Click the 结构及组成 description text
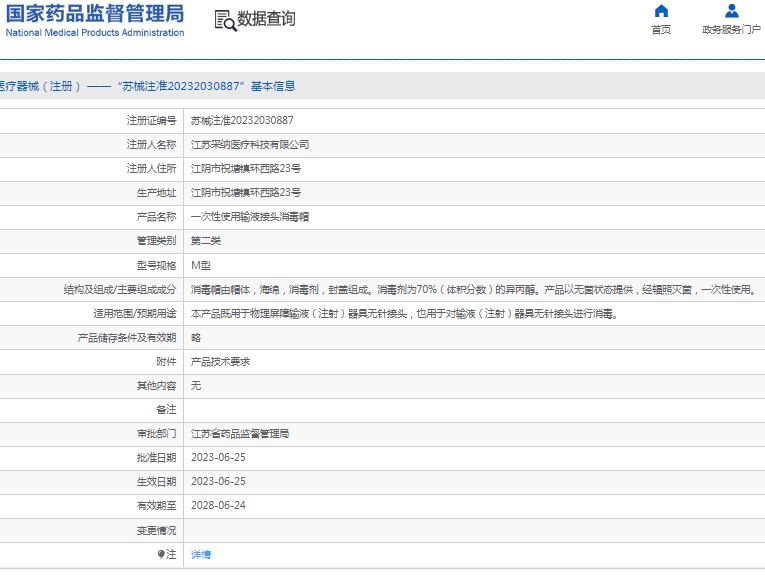 coord(474,290)
